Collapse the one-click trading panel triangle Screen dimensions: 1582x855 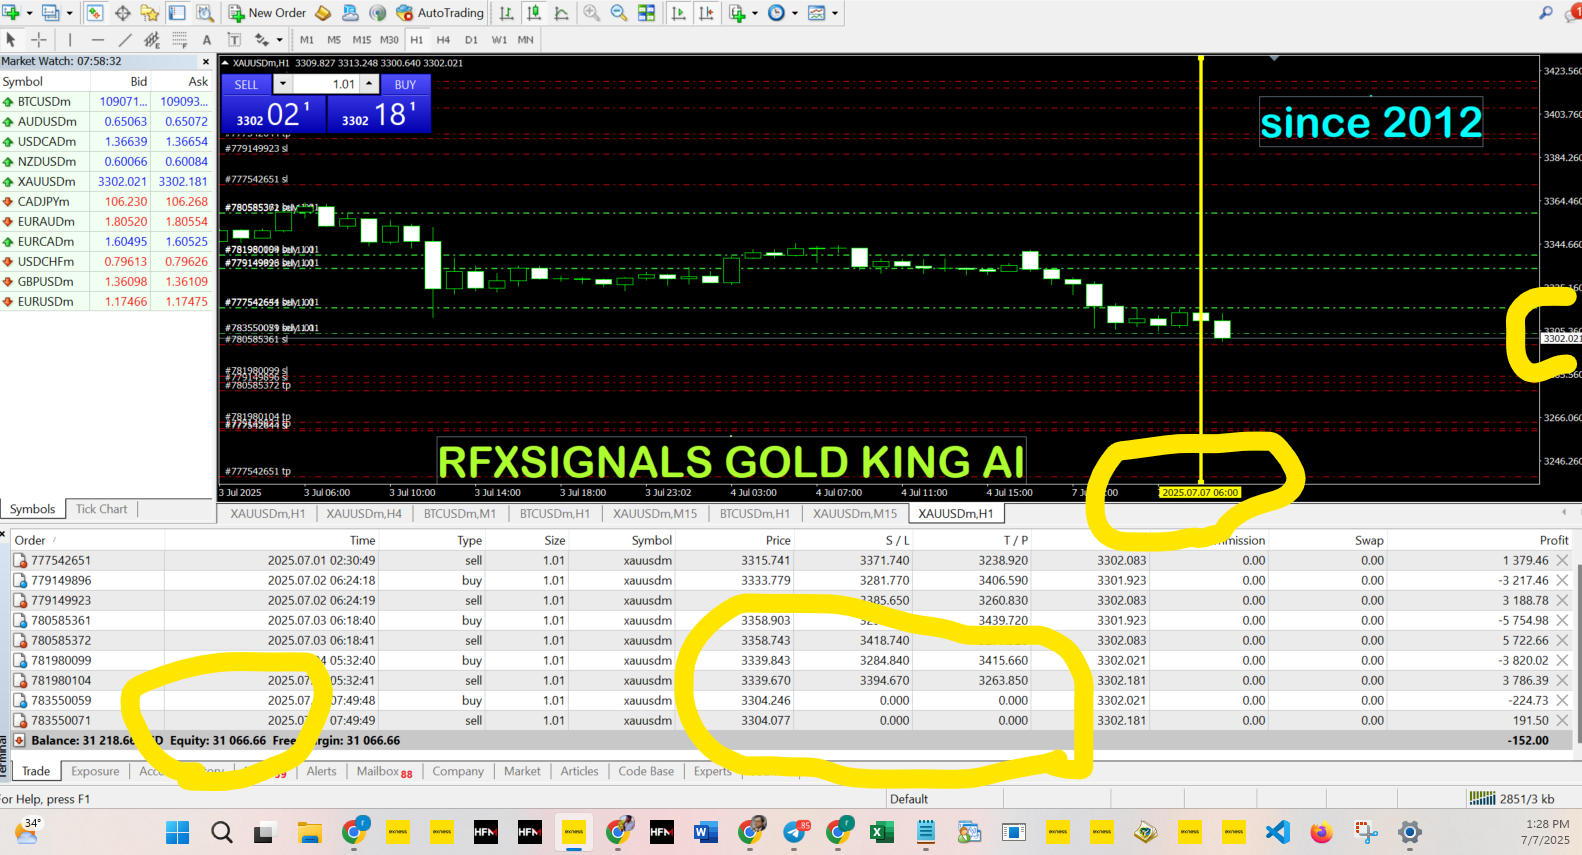coord(225,62)
